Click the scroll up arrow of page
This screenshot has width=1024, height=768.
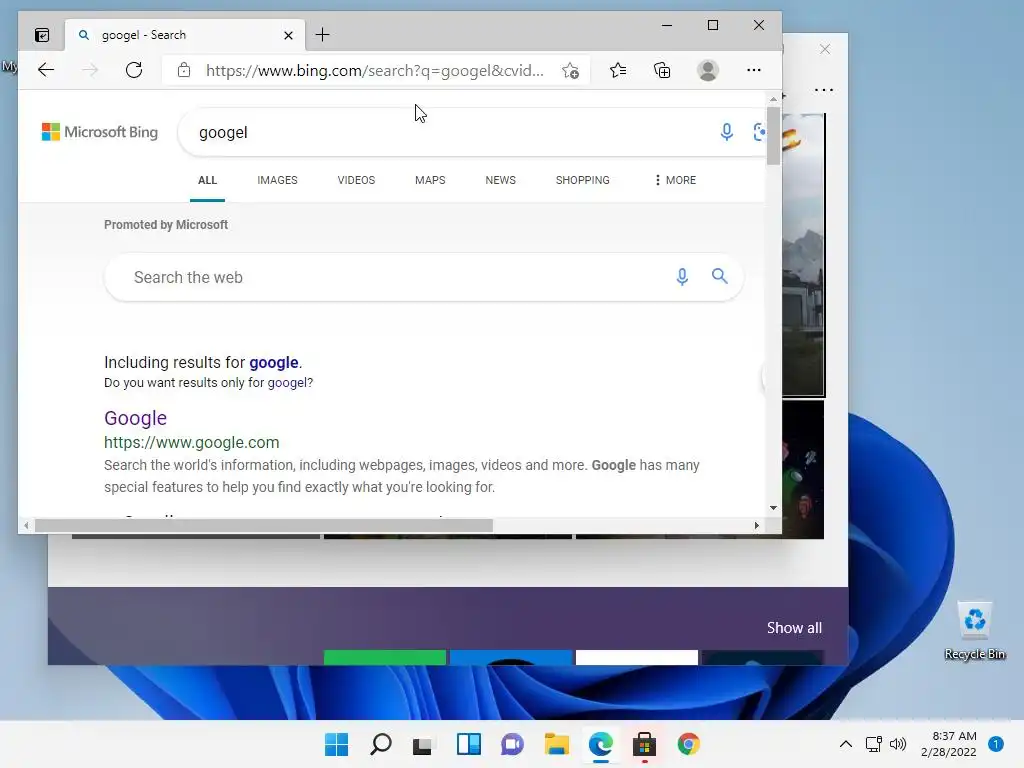click(x=773, y=99)
